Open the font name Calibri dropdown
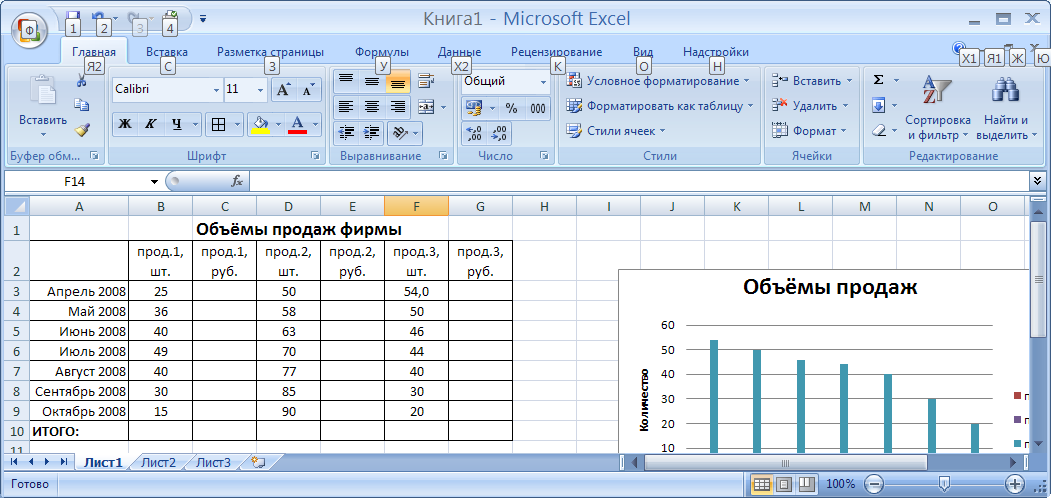Image resolution: width=1051 pixels, height=498 pixels. [217, 89]
